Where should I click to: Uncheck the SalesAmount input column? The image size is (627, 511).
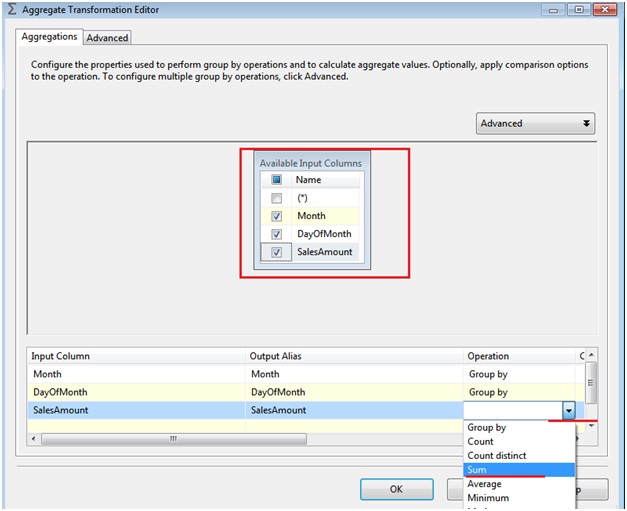click(x=276, y=252)
